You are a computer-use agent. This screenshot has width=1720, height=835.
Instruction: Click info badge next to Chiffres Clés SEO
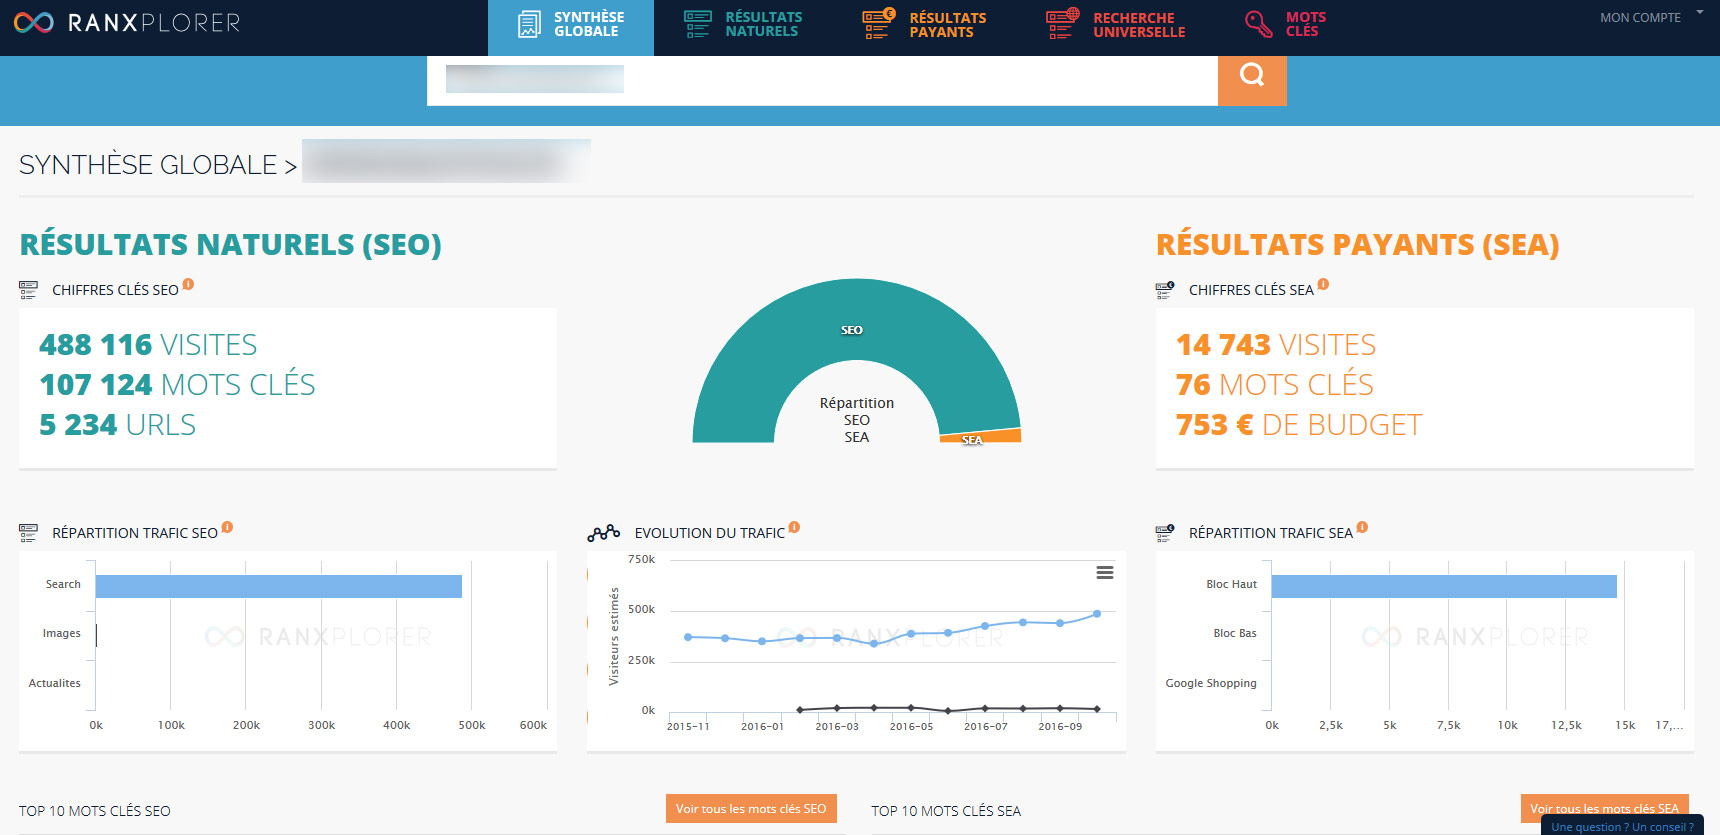point(188,284)
